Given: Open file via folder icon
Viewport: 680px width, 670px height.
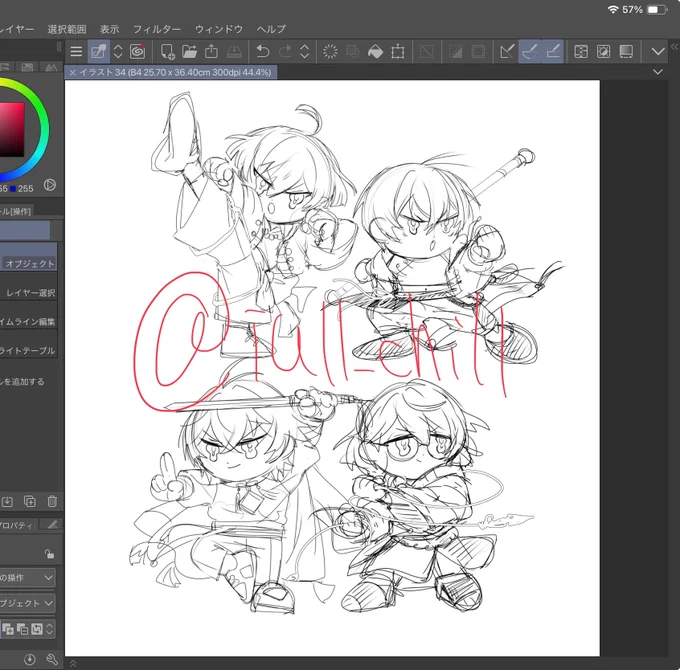Looking at the screenshot, I should [189, 52].
